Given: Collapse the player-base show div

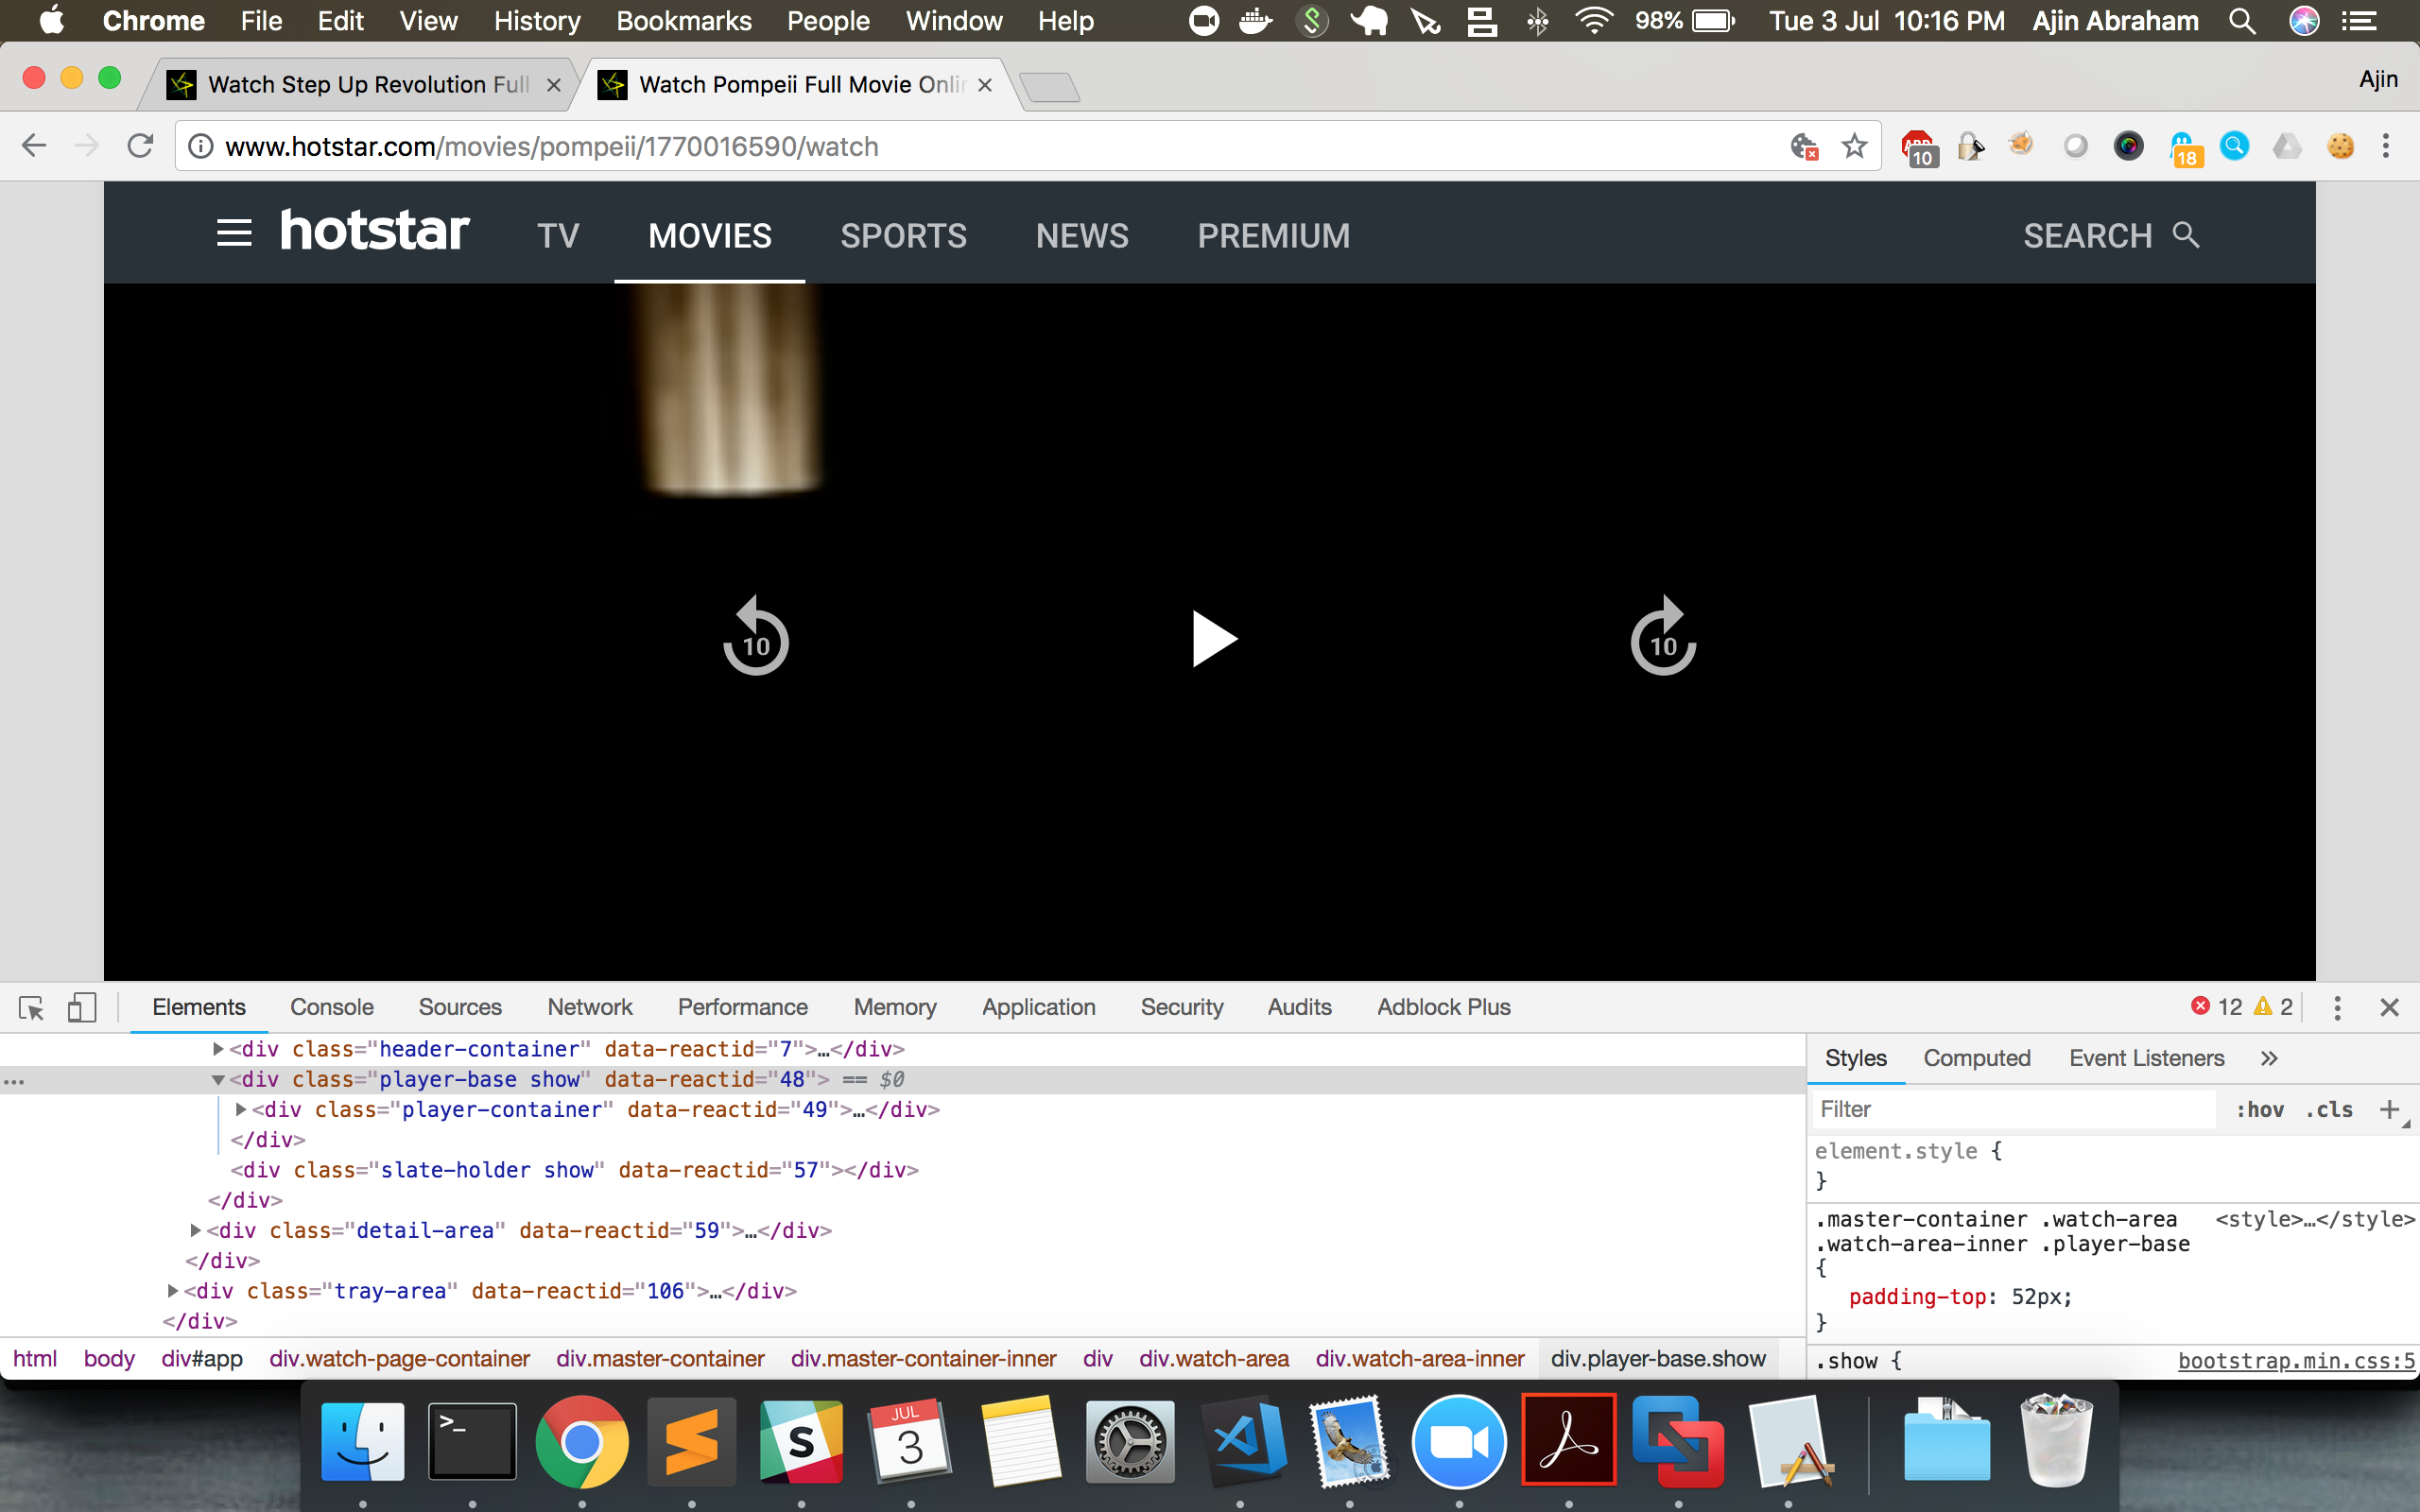Looking at the screenshot, I should pos(218,1080).
